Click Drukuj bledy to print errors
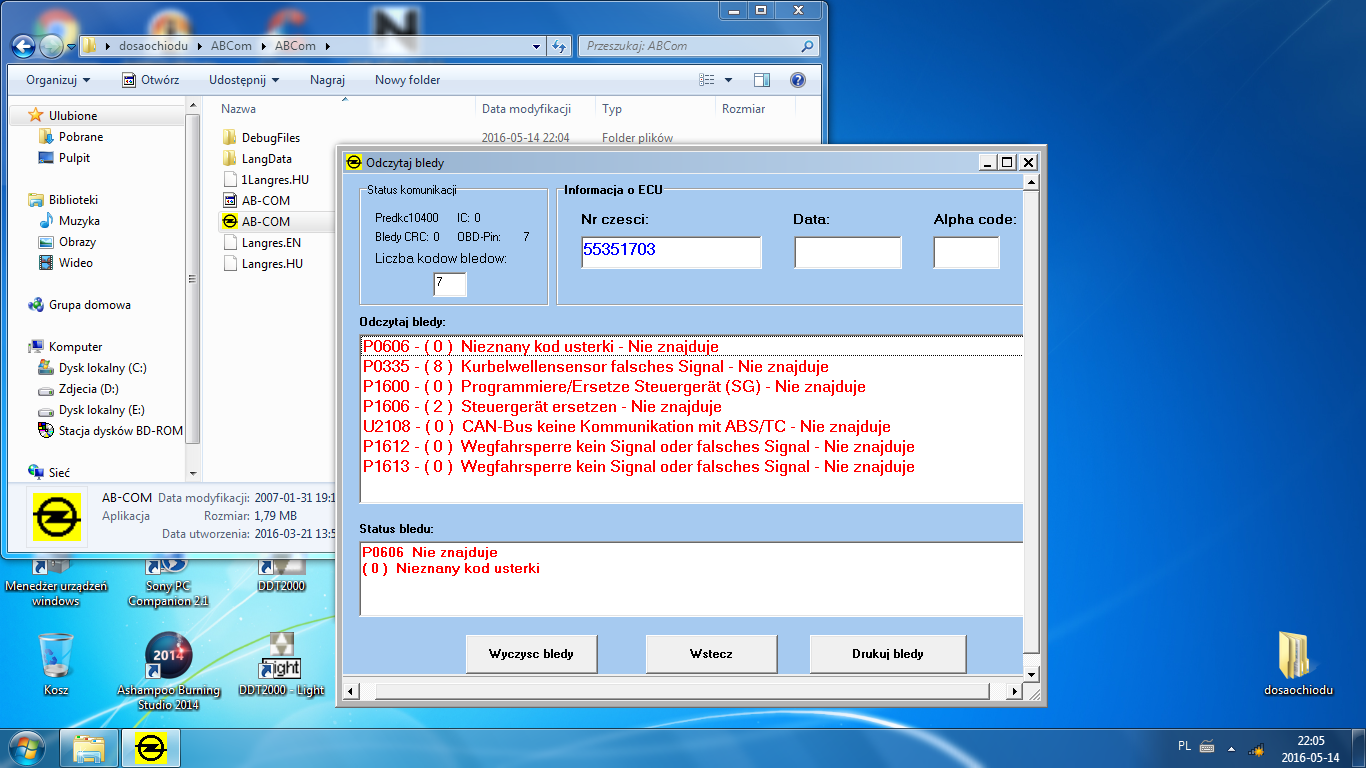This screenshot has width=1366, height=768. tap(887, 654)
